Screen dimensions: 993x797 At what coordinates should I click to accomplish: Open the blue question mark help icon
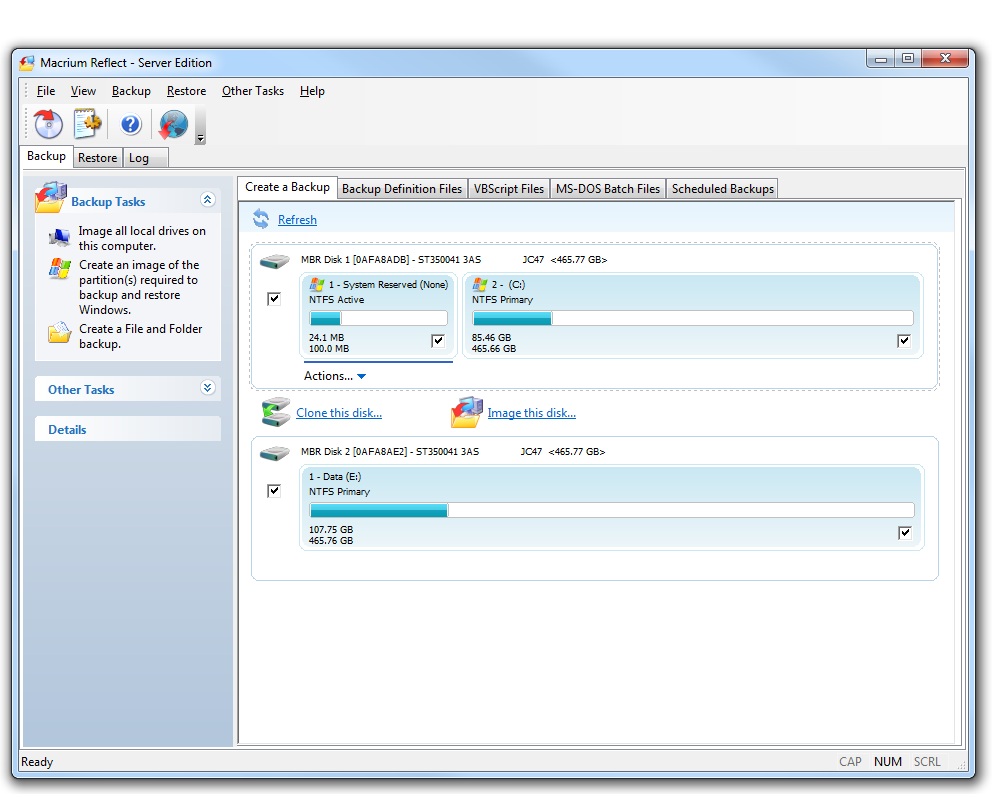point(130,124)
